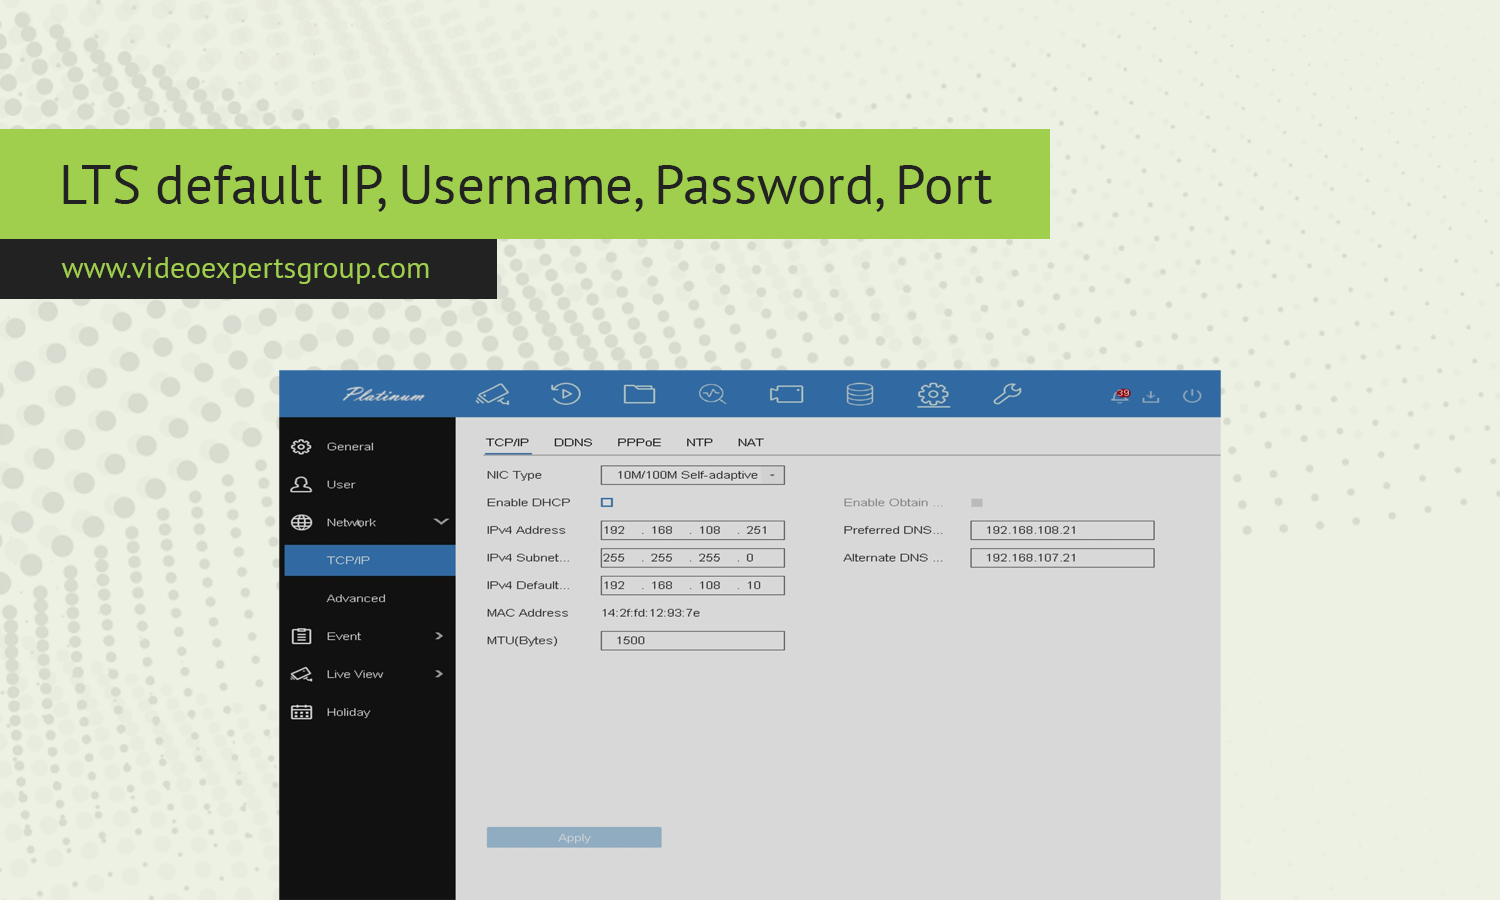Click the General gear icon in sidebar
Image resolution: width=1500 pixels, height=900 pixels.
pos(301,446)
